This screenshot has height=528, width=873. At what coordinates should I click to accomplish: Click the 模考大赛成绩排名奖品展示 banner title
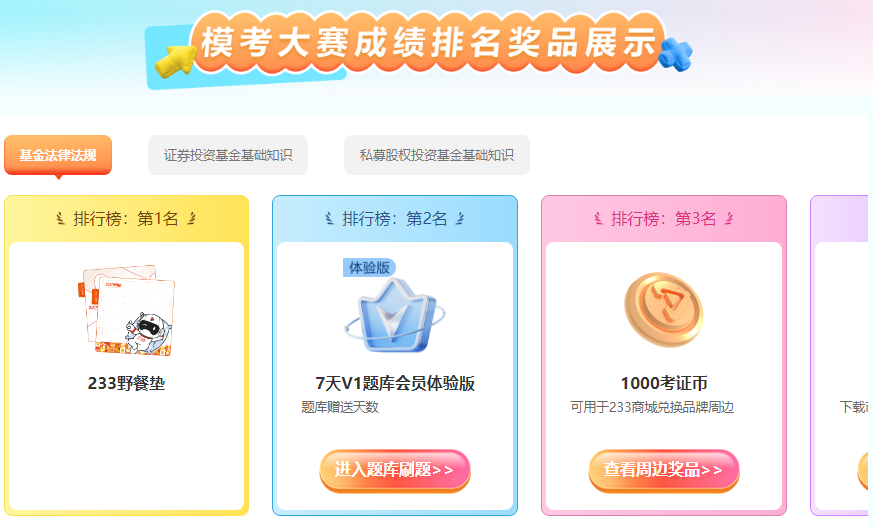429,43
